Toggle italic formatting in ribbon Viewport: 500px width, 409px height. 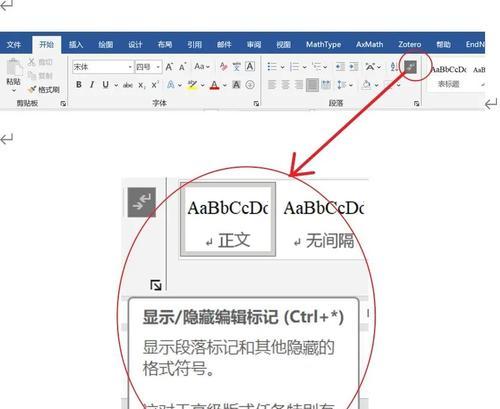coord(92,85)
